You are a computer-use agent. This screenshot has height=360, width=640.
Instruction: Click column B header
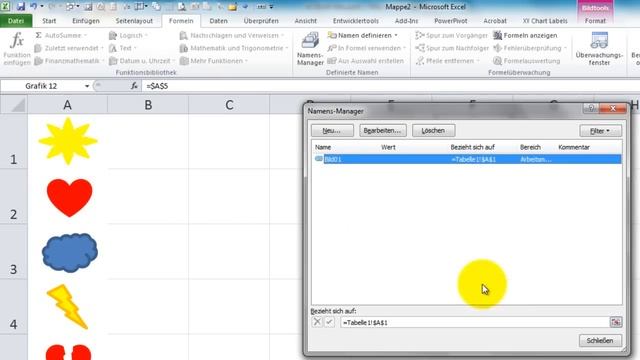(148, 105)
